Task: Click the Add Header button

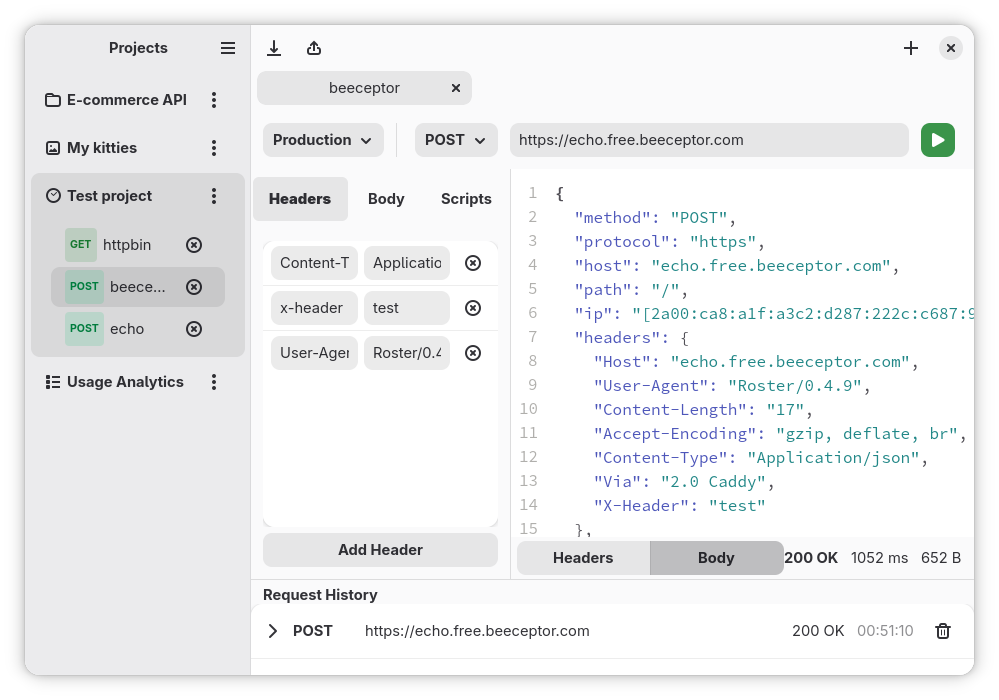Action: coord(380,550)
